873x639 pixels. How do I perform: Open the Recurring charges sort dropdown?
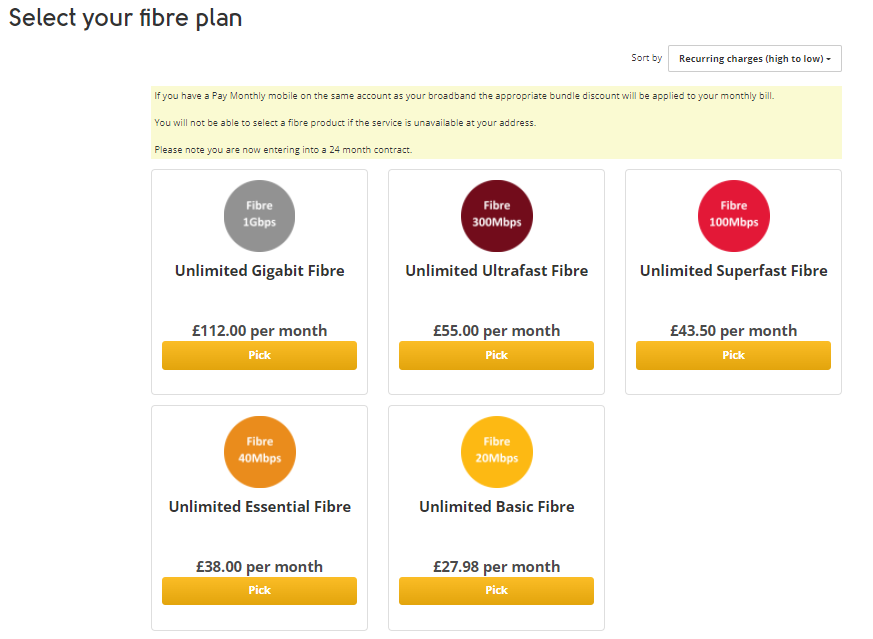click(x=754, y=58)
